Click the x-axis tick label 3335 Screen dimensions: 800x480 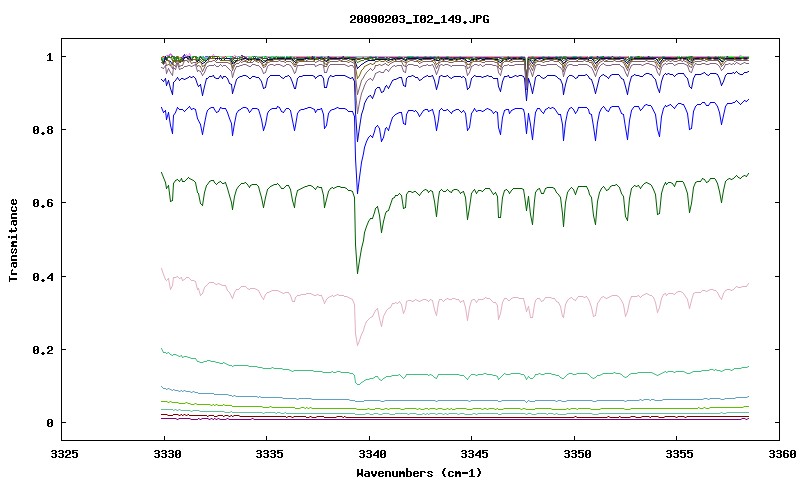pos(269,453)
